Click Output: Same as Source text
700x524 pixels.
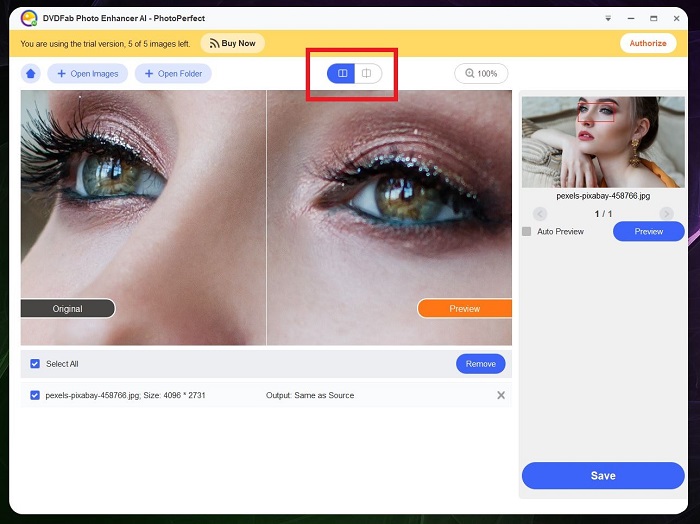click(x=310, y=395)
